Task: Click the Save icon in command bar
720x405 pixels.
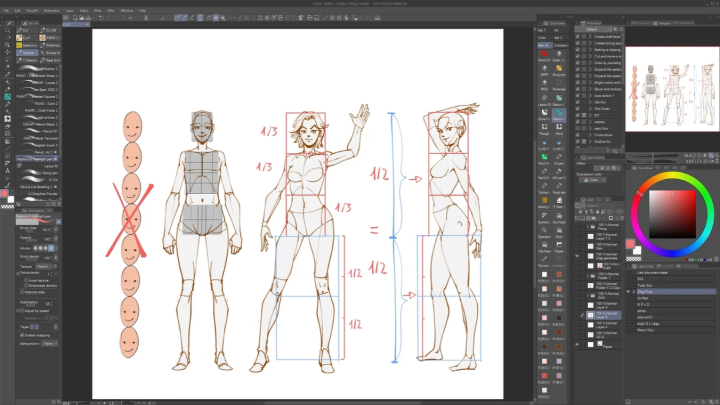Action: [88, 18]
